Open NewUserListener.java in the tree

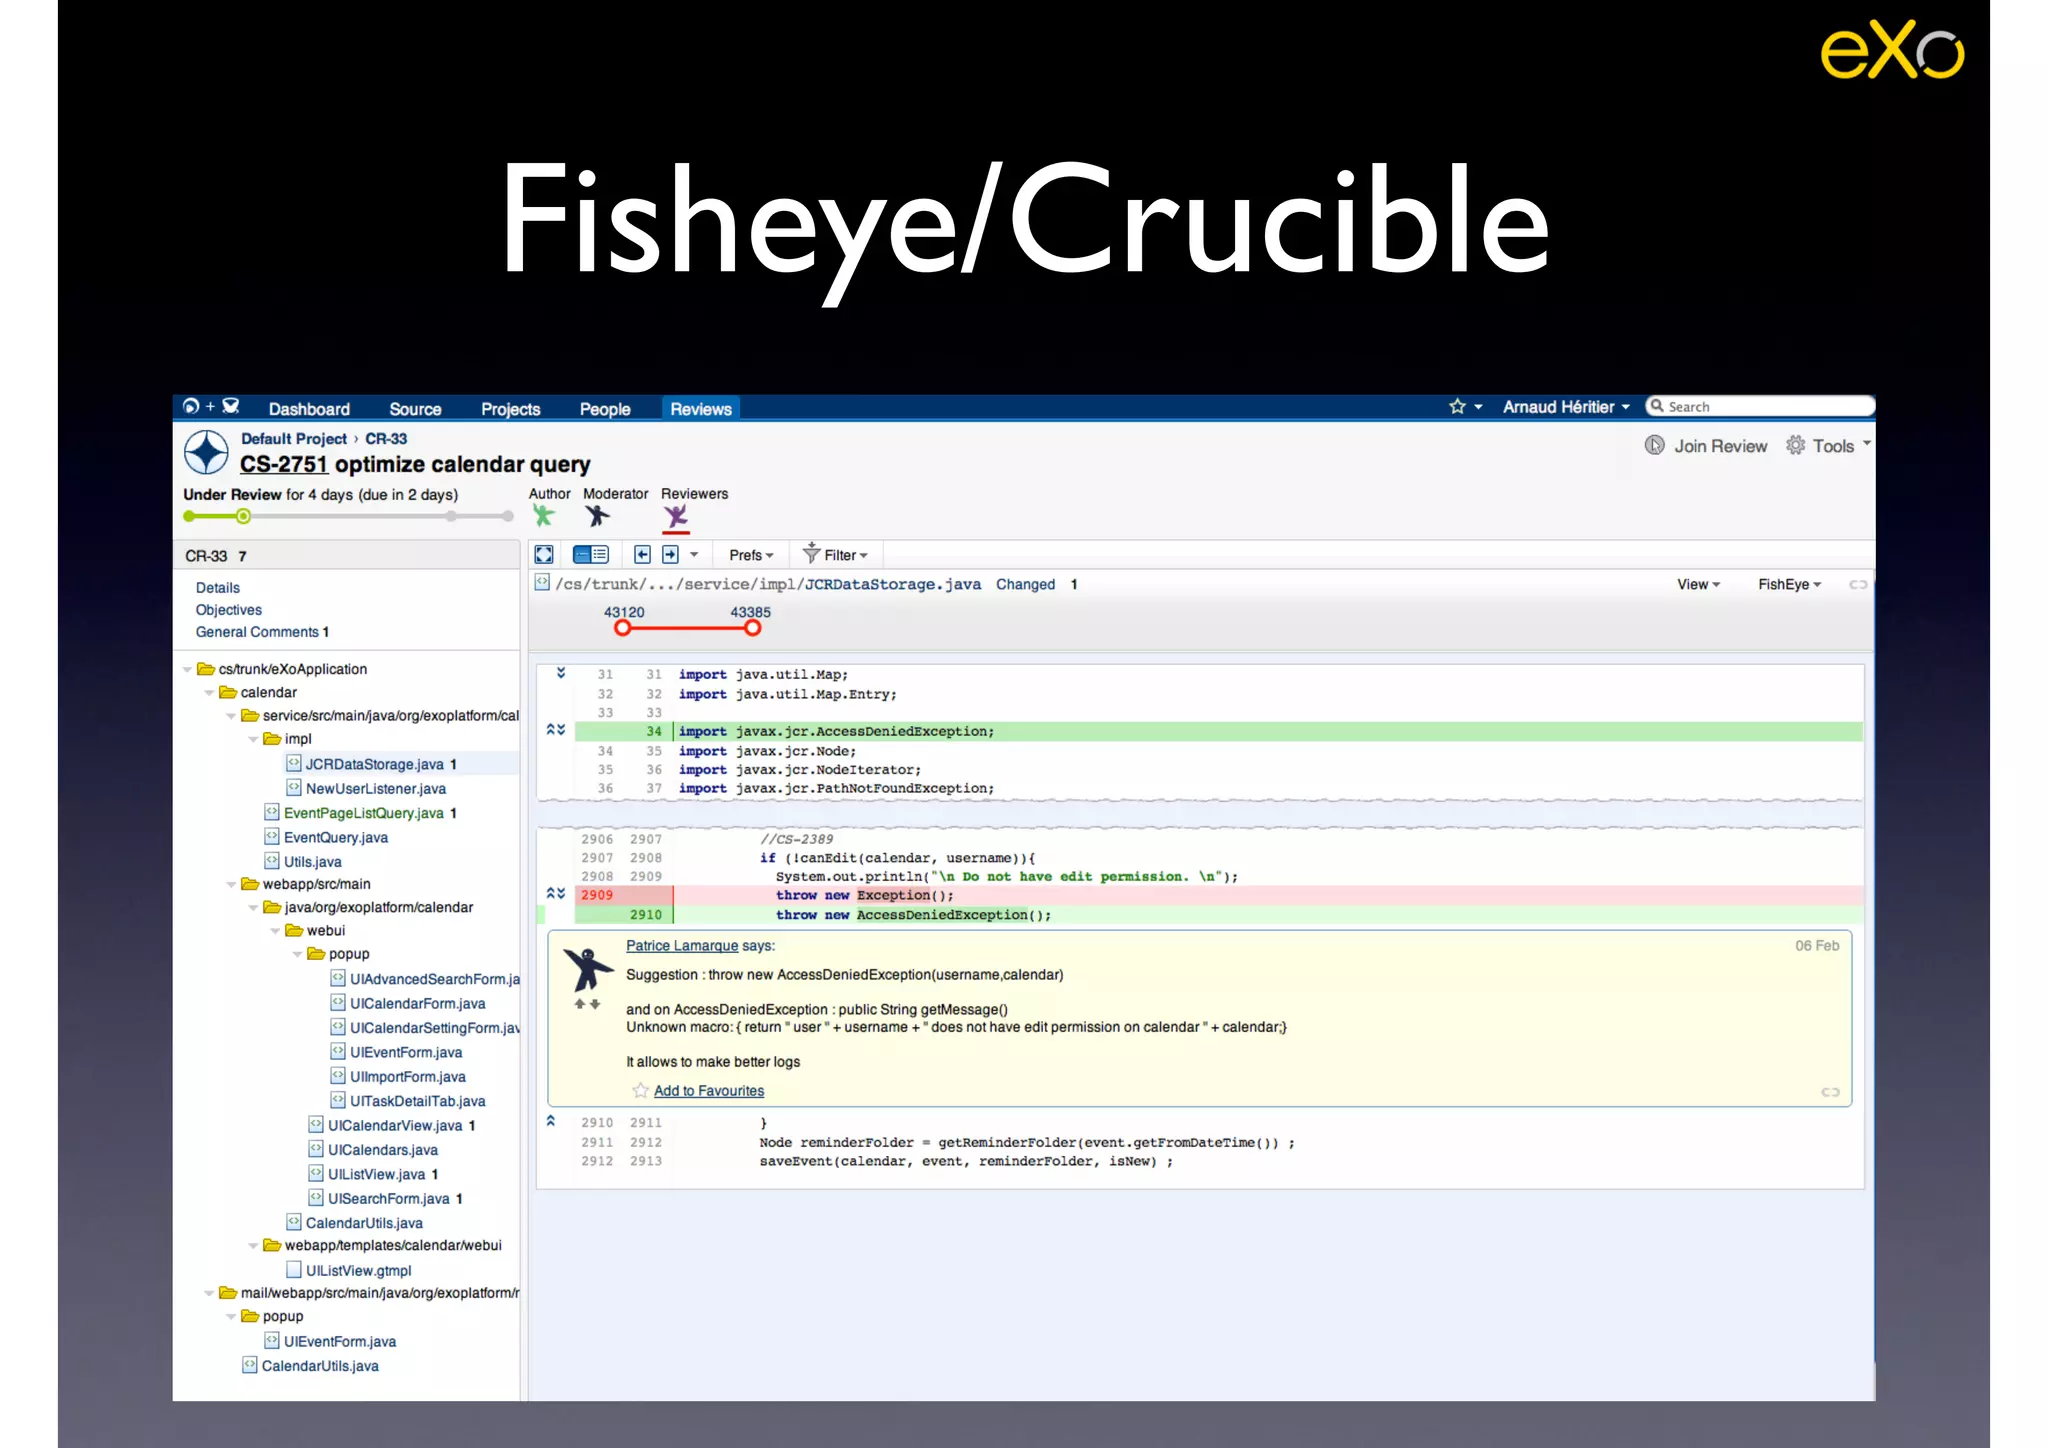(376, 789)
